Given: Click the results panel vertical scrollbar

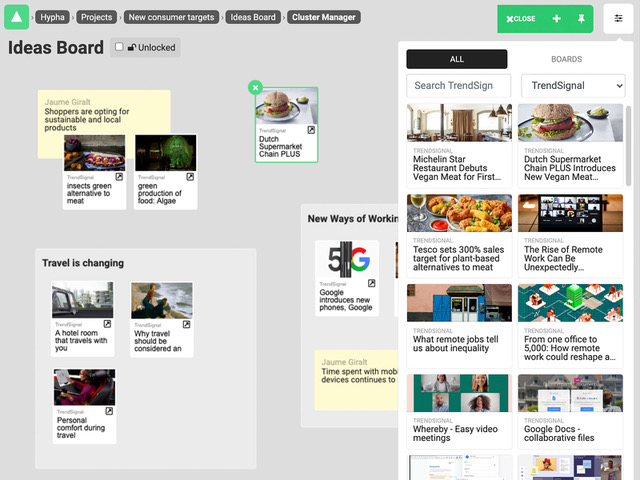Looking at the screenshot, I should [x=629, y=146].
